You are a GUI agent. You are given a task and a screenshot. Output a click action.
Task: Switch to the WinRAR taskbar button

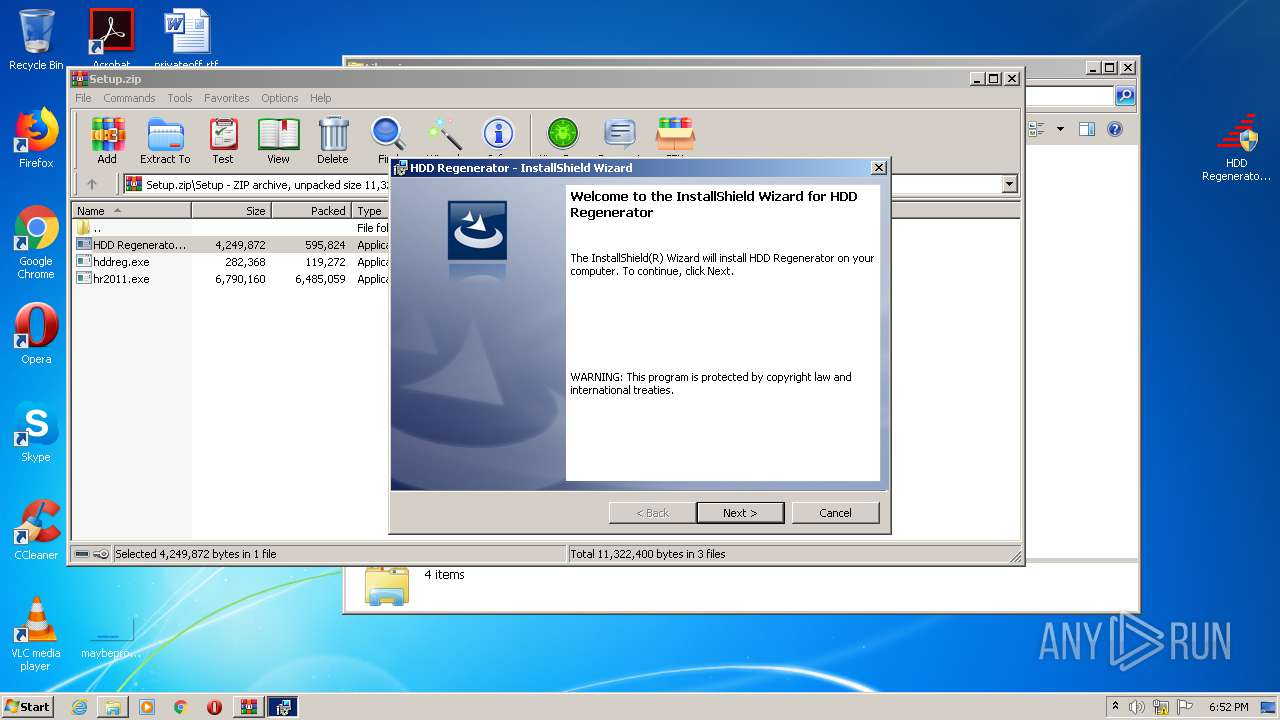click(249, 707)
